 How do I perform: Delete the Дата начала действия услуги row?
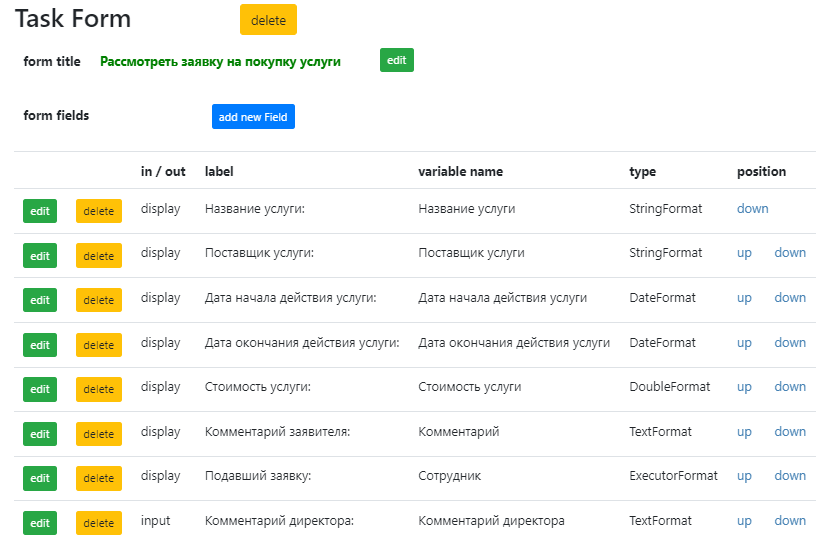(98, 300)
